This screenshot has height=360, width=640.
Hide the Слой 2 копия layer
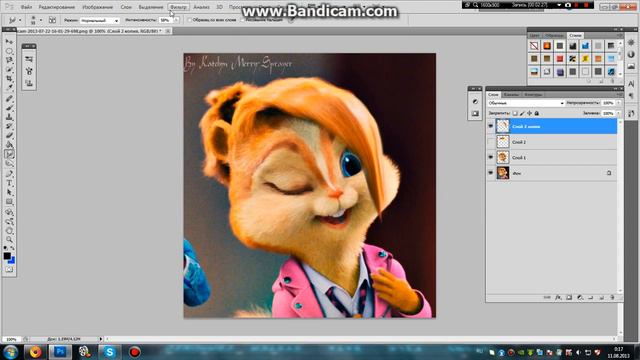point(491,127)
